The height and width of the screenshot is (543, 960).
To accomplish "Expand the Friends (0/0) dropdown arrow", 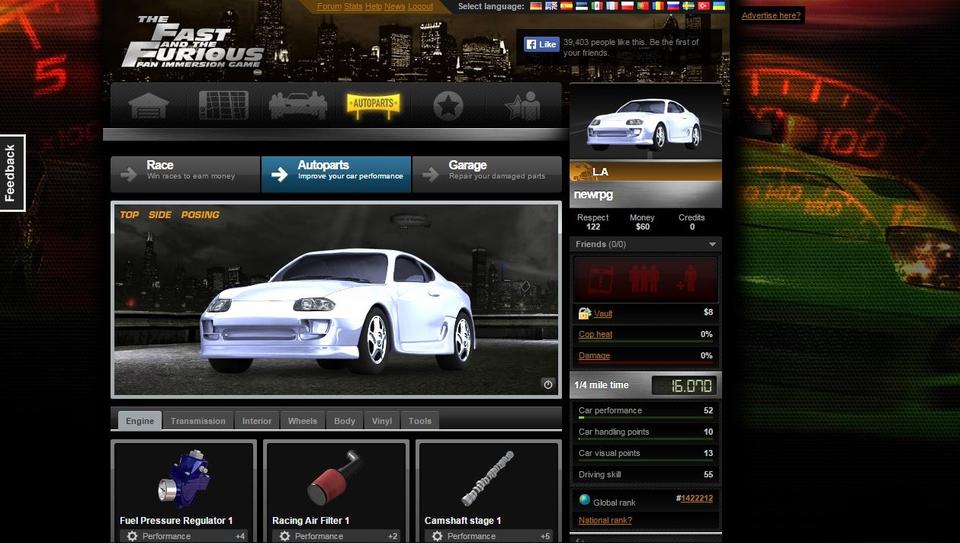I will [x=712, y=244].
